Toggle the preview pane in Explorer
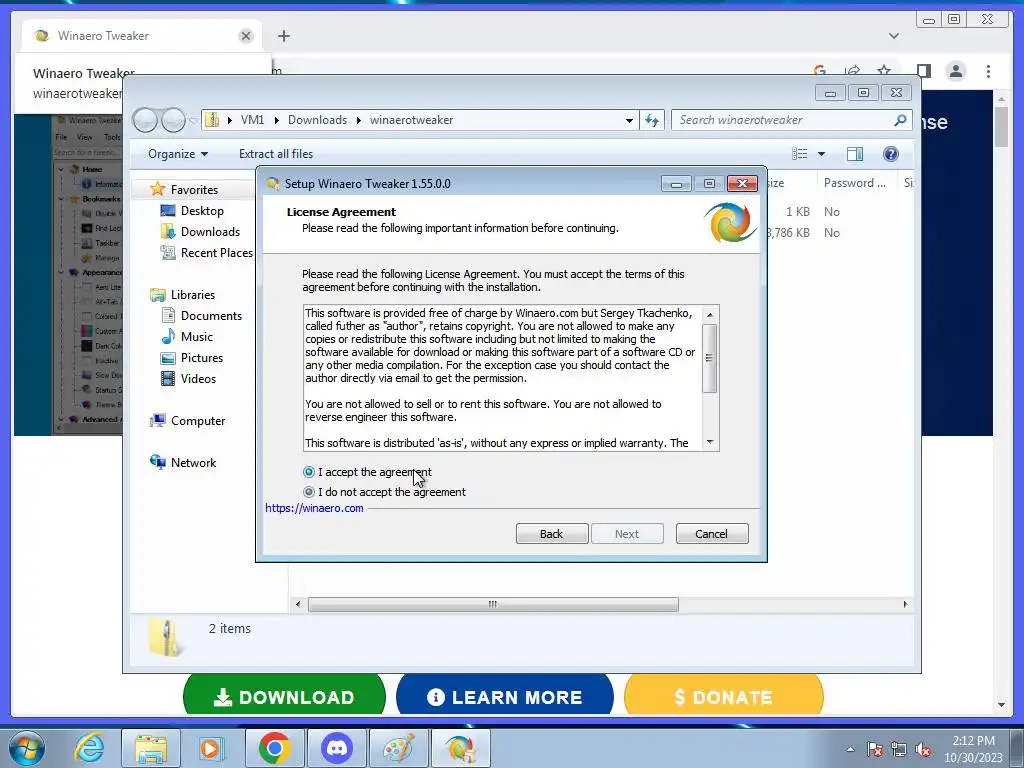Screen dimensions: 1024x768 click(855, 153)
